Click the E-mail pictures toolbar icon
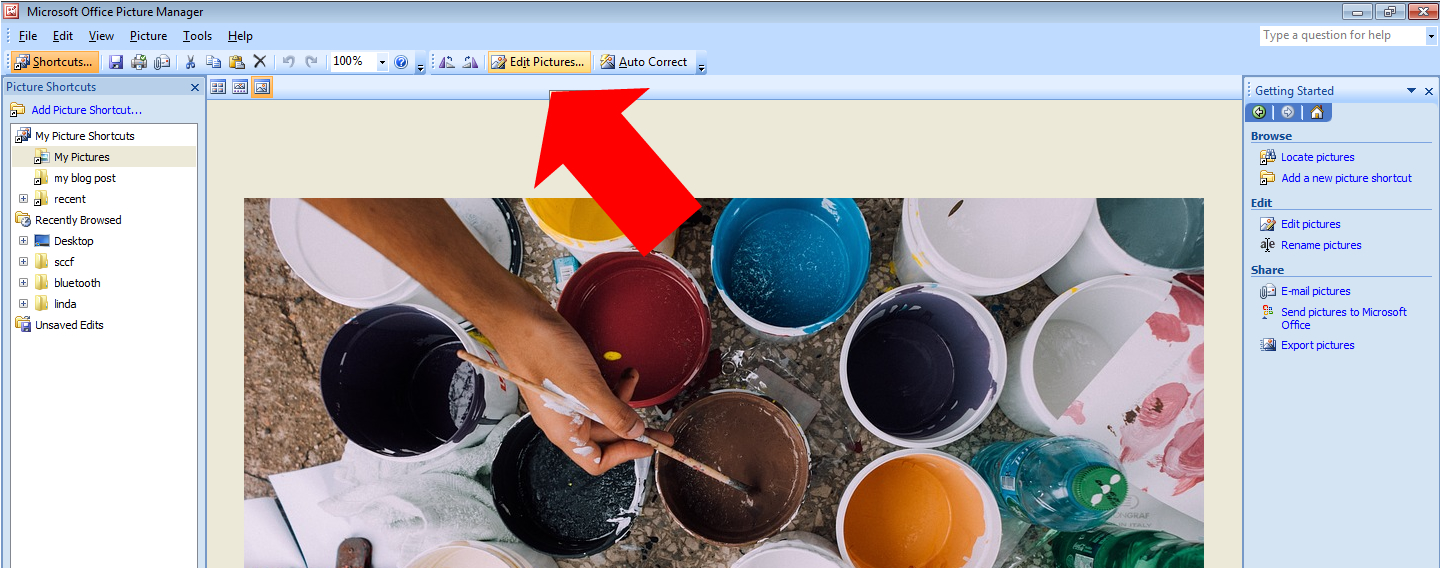The width and height of the screenshot is (1440, 568). point(162,62)
